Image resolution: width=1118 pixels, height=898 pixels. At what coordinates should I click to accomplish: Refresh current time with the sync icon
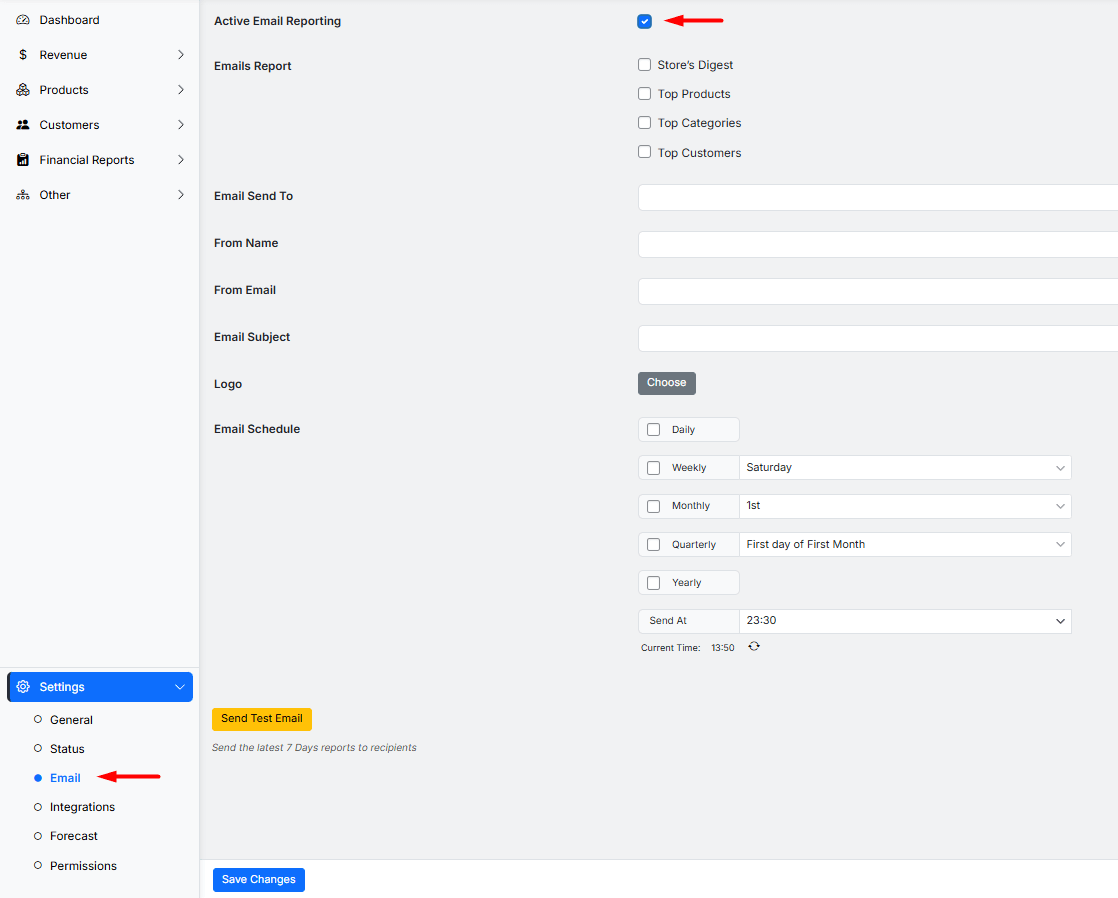pos(754,647)
